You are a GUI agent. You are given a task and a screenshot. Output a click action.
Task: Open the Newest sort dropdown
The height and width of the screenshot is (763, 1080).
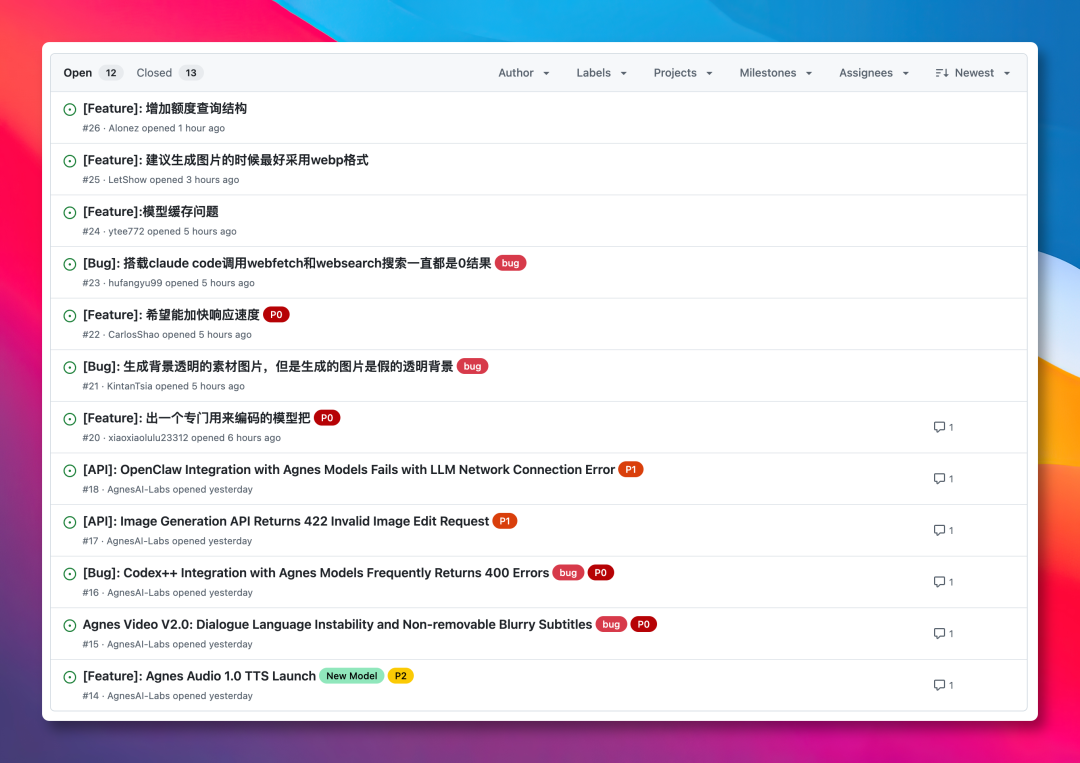[973, 73]
